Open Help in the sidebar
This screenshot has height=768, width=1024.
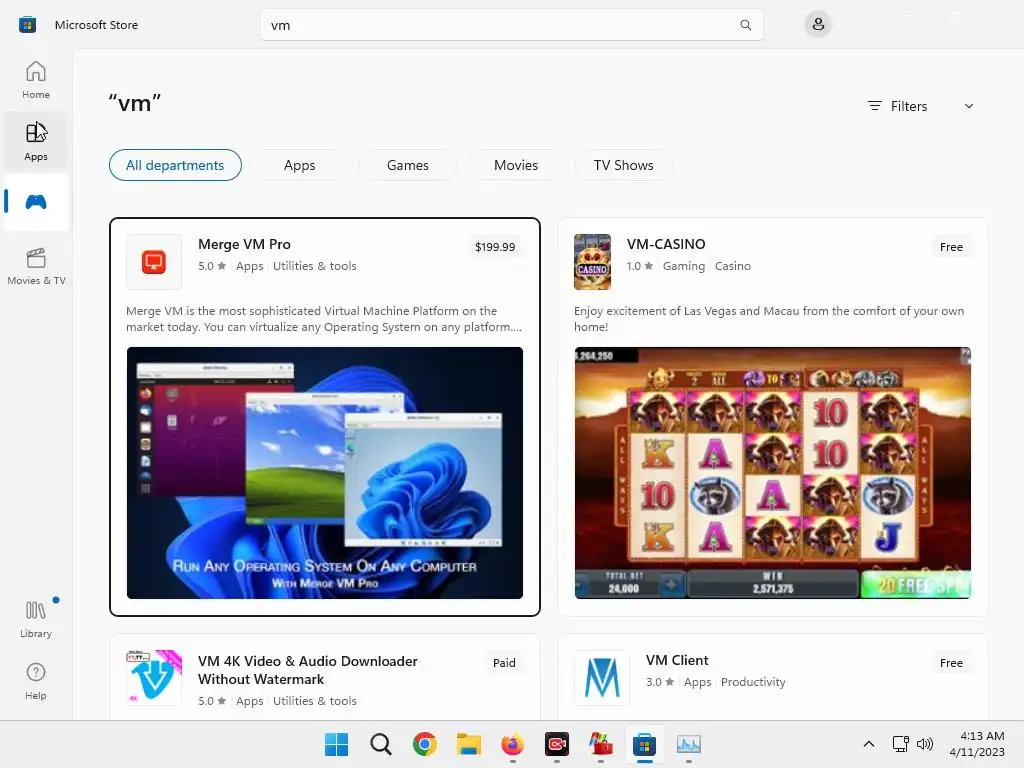36,681
